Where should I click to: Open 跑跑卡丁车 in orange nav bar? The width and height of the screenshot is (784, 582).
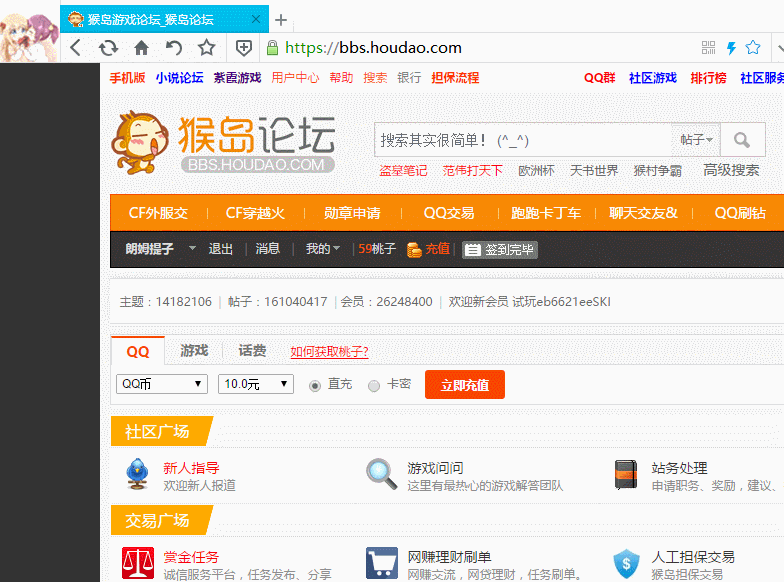(546, 213)
